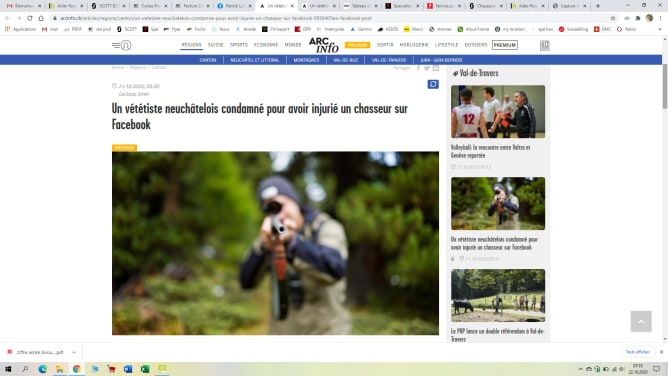Click the browser address bar
The image size is (668, 376).
click(x=332, y=18)
